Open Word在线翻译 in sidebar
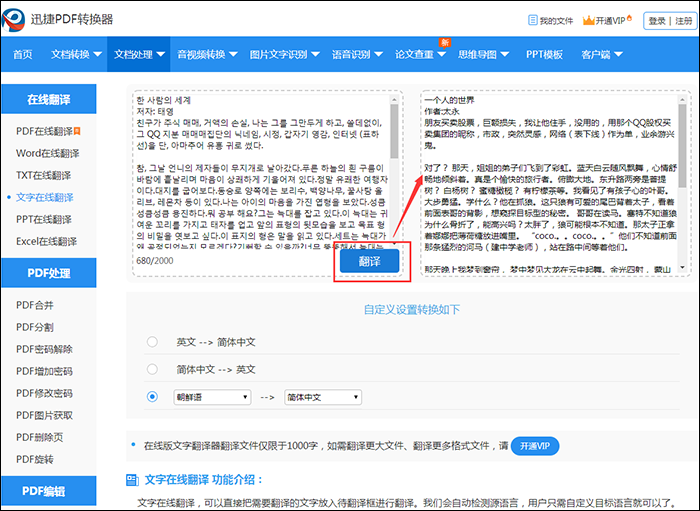 48,153
